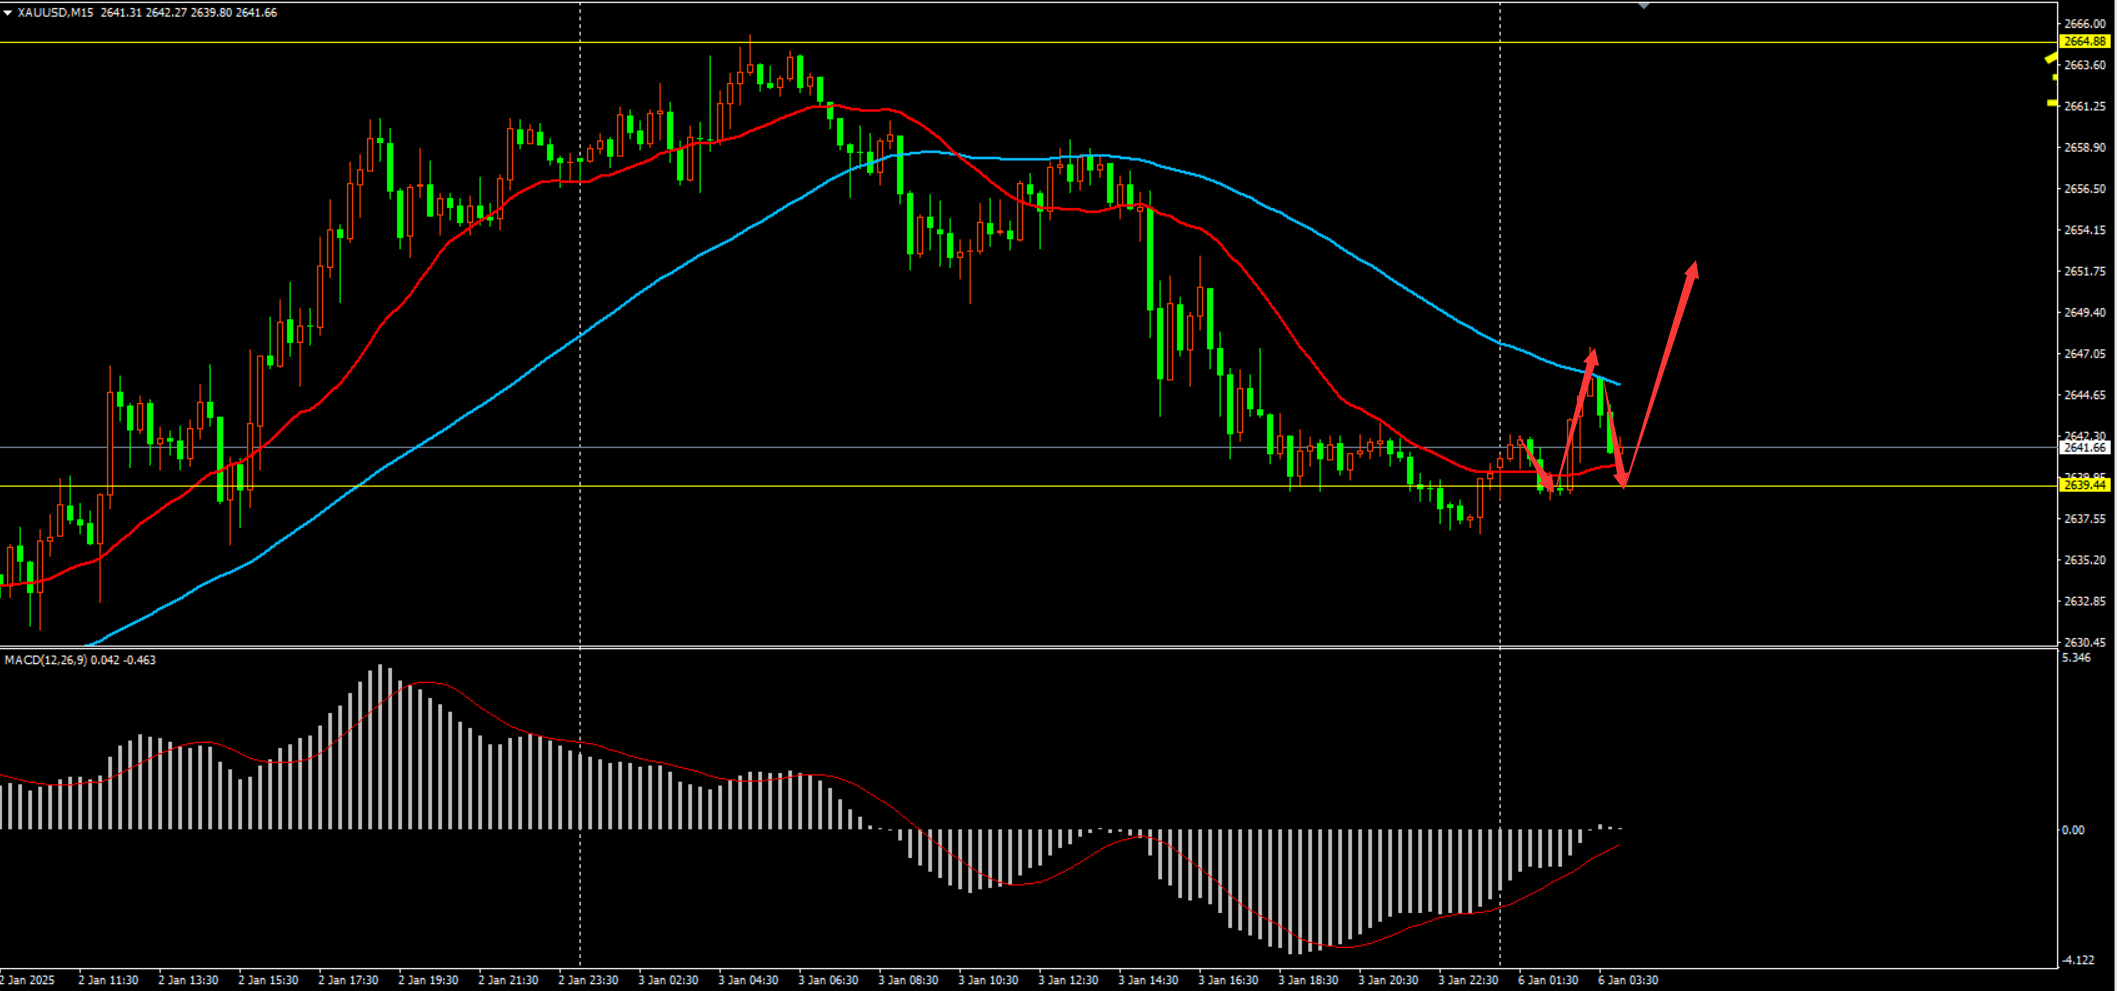This screenshot has width=2117, height=991.
Task: Click the 2647.05 price scale value
Action: pyautogui.click(x=2085, y=354)
